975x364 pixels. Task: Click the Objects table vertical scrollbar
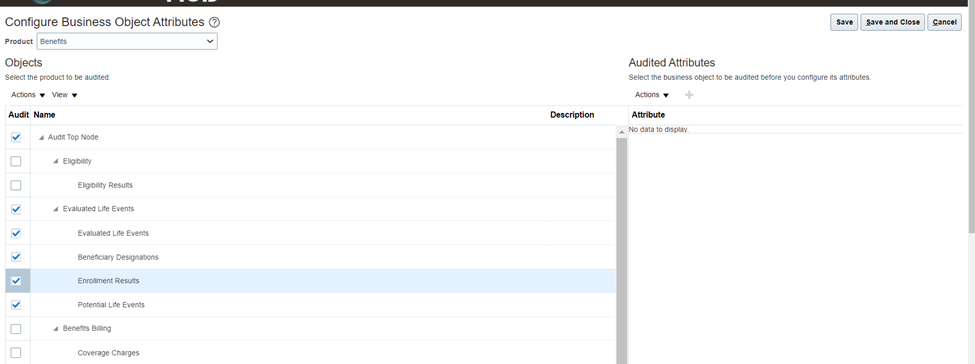point(622,250)
